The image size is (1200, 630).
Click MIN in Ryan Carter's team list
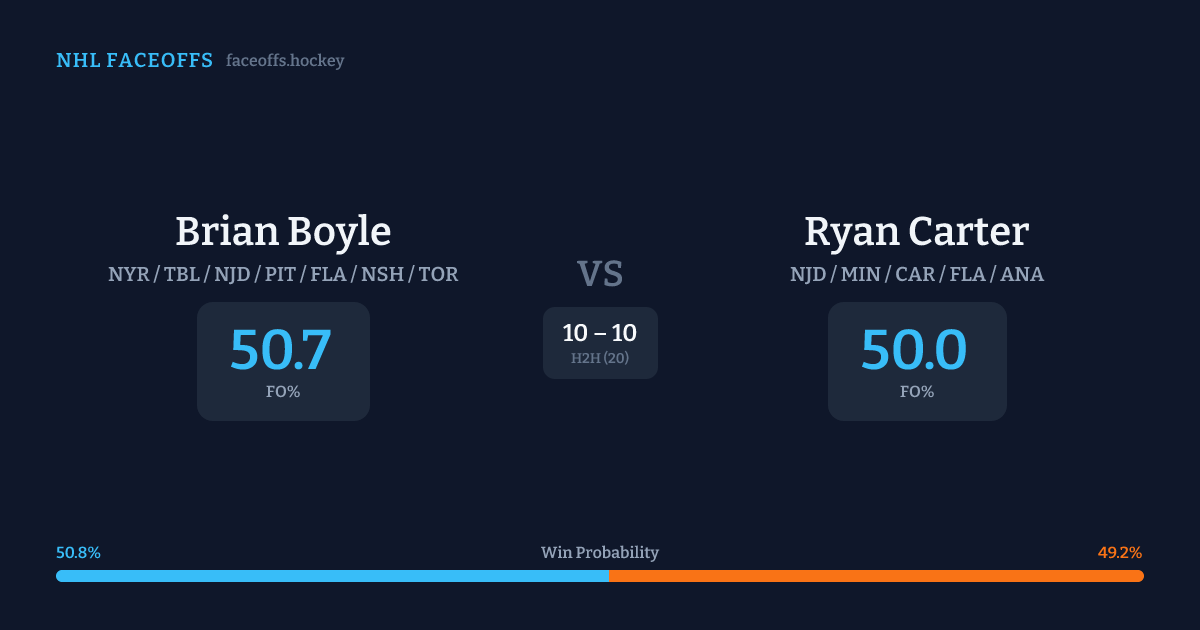coord(862,274)
